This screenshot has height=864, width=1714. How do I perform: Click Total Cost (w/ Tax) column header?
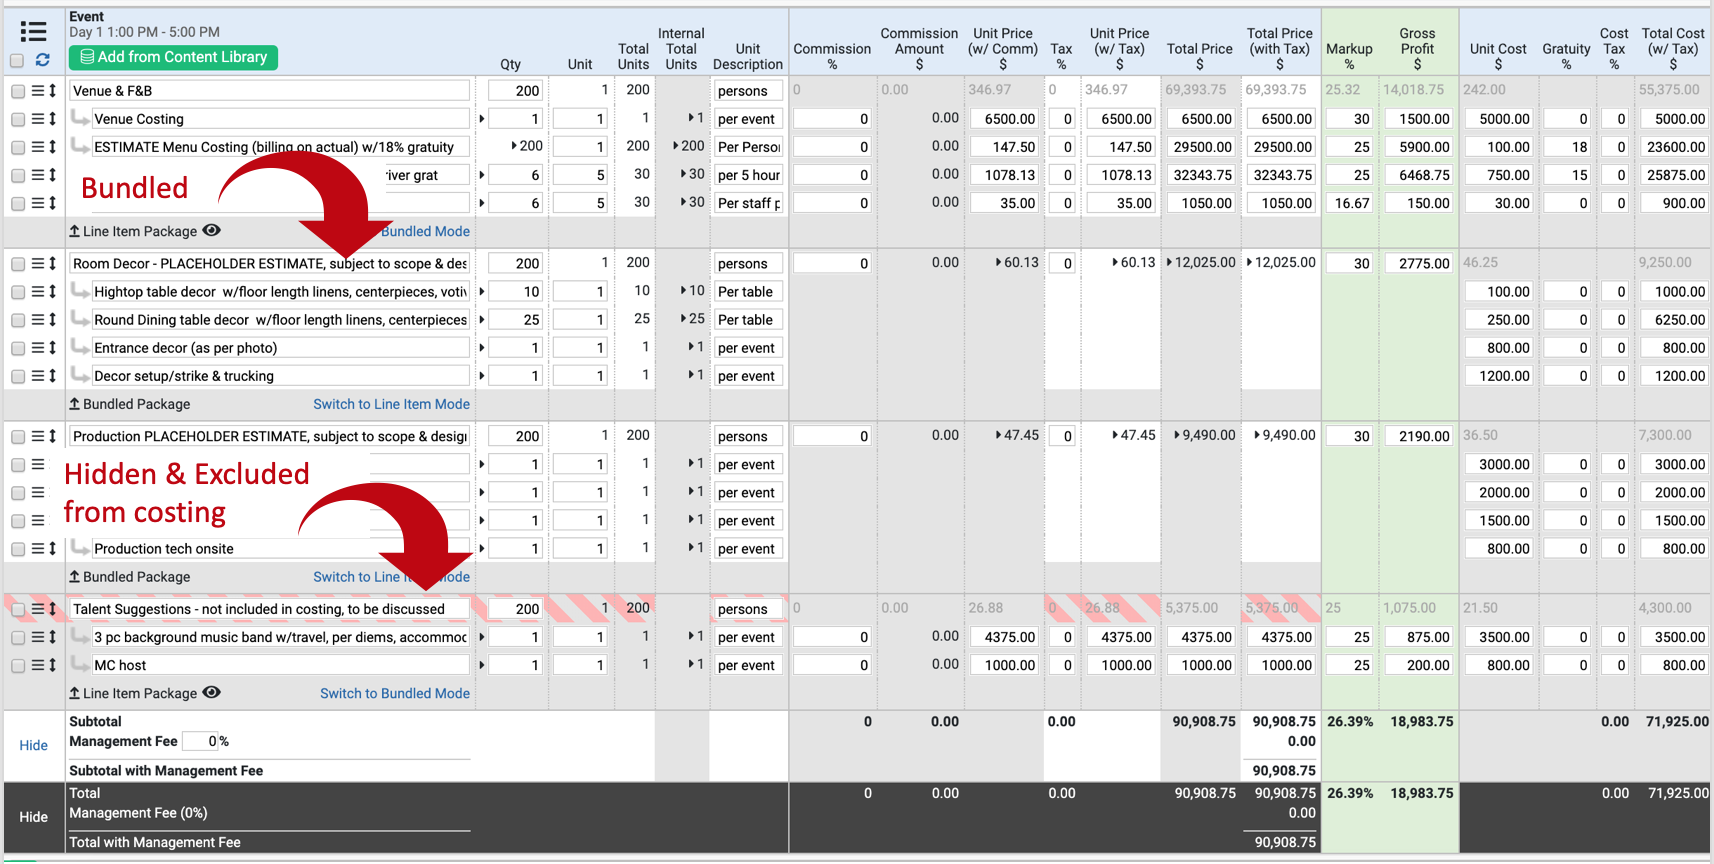pos(1673,48)
